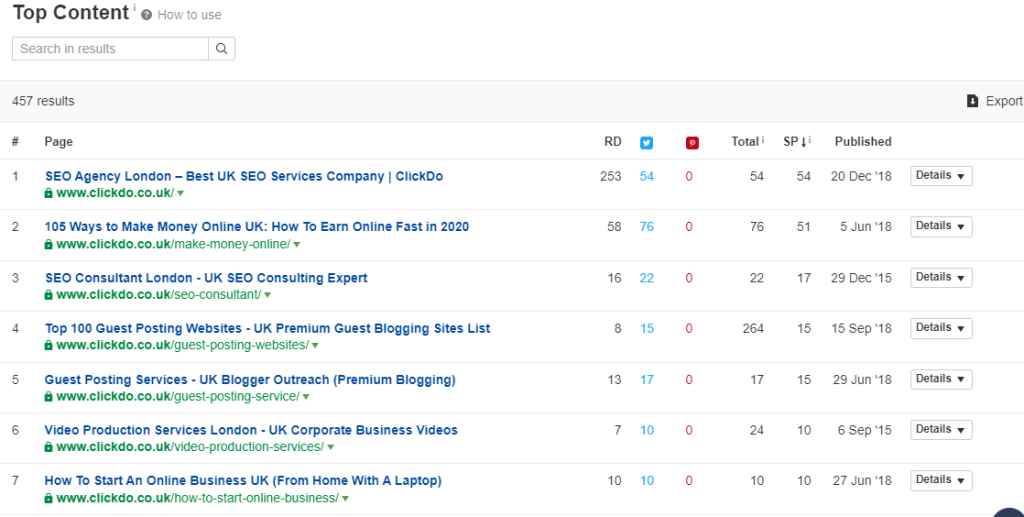
Task: Open SEO Consultant London title link
Action: tap(206, 277)
